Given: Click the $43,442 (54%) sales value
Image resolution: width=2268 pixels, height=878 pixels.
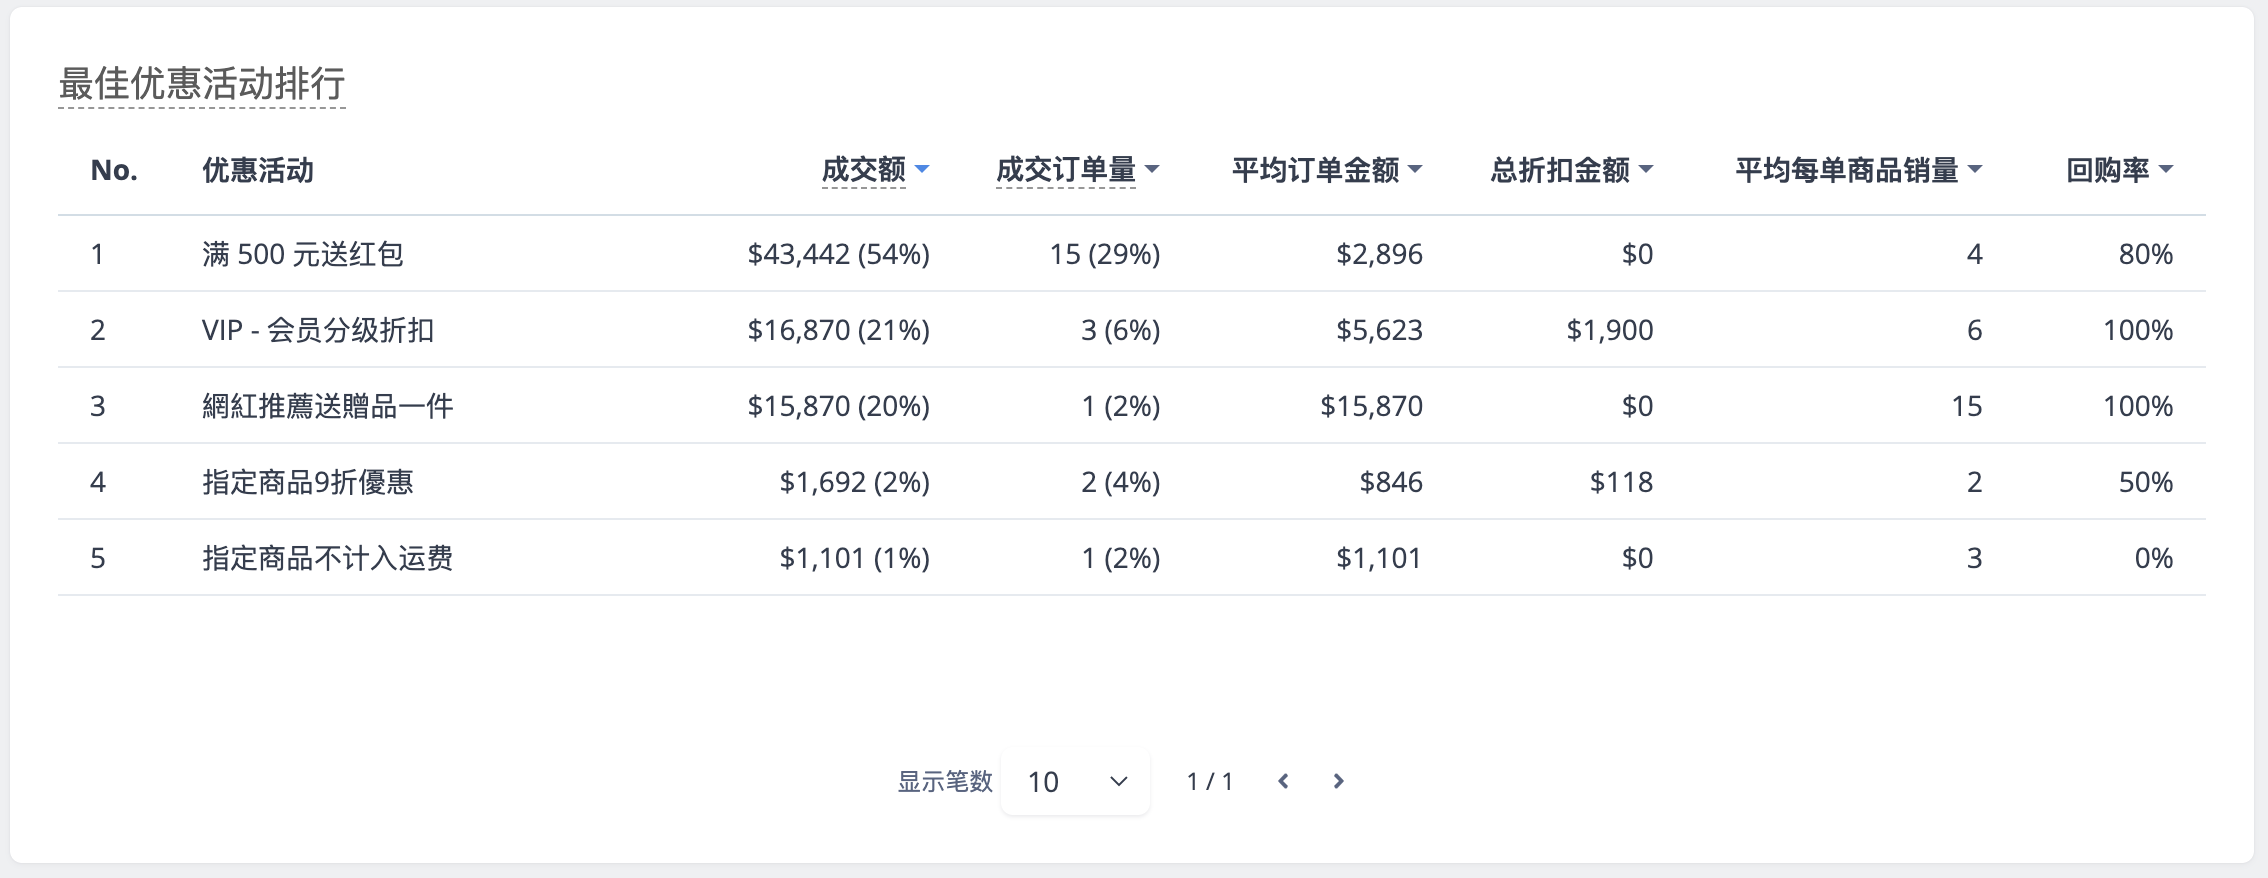Looking at the screenshot, I should point(839,254).
